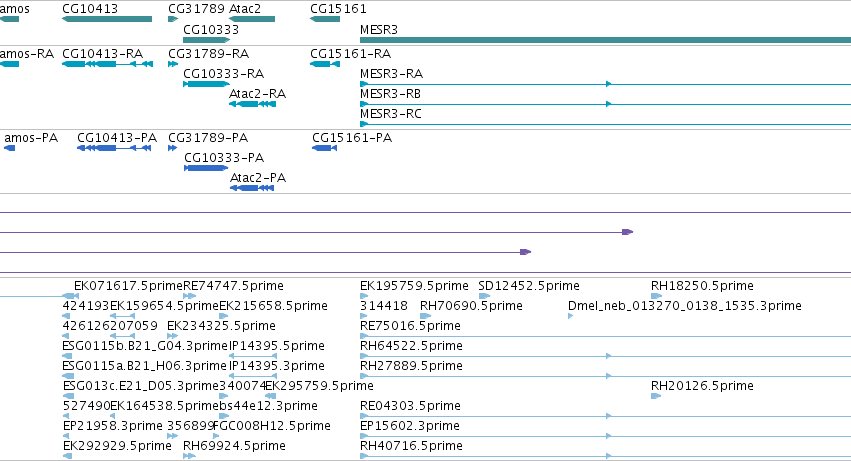Select the CG10333 gene label

click(x=211, y=30)
